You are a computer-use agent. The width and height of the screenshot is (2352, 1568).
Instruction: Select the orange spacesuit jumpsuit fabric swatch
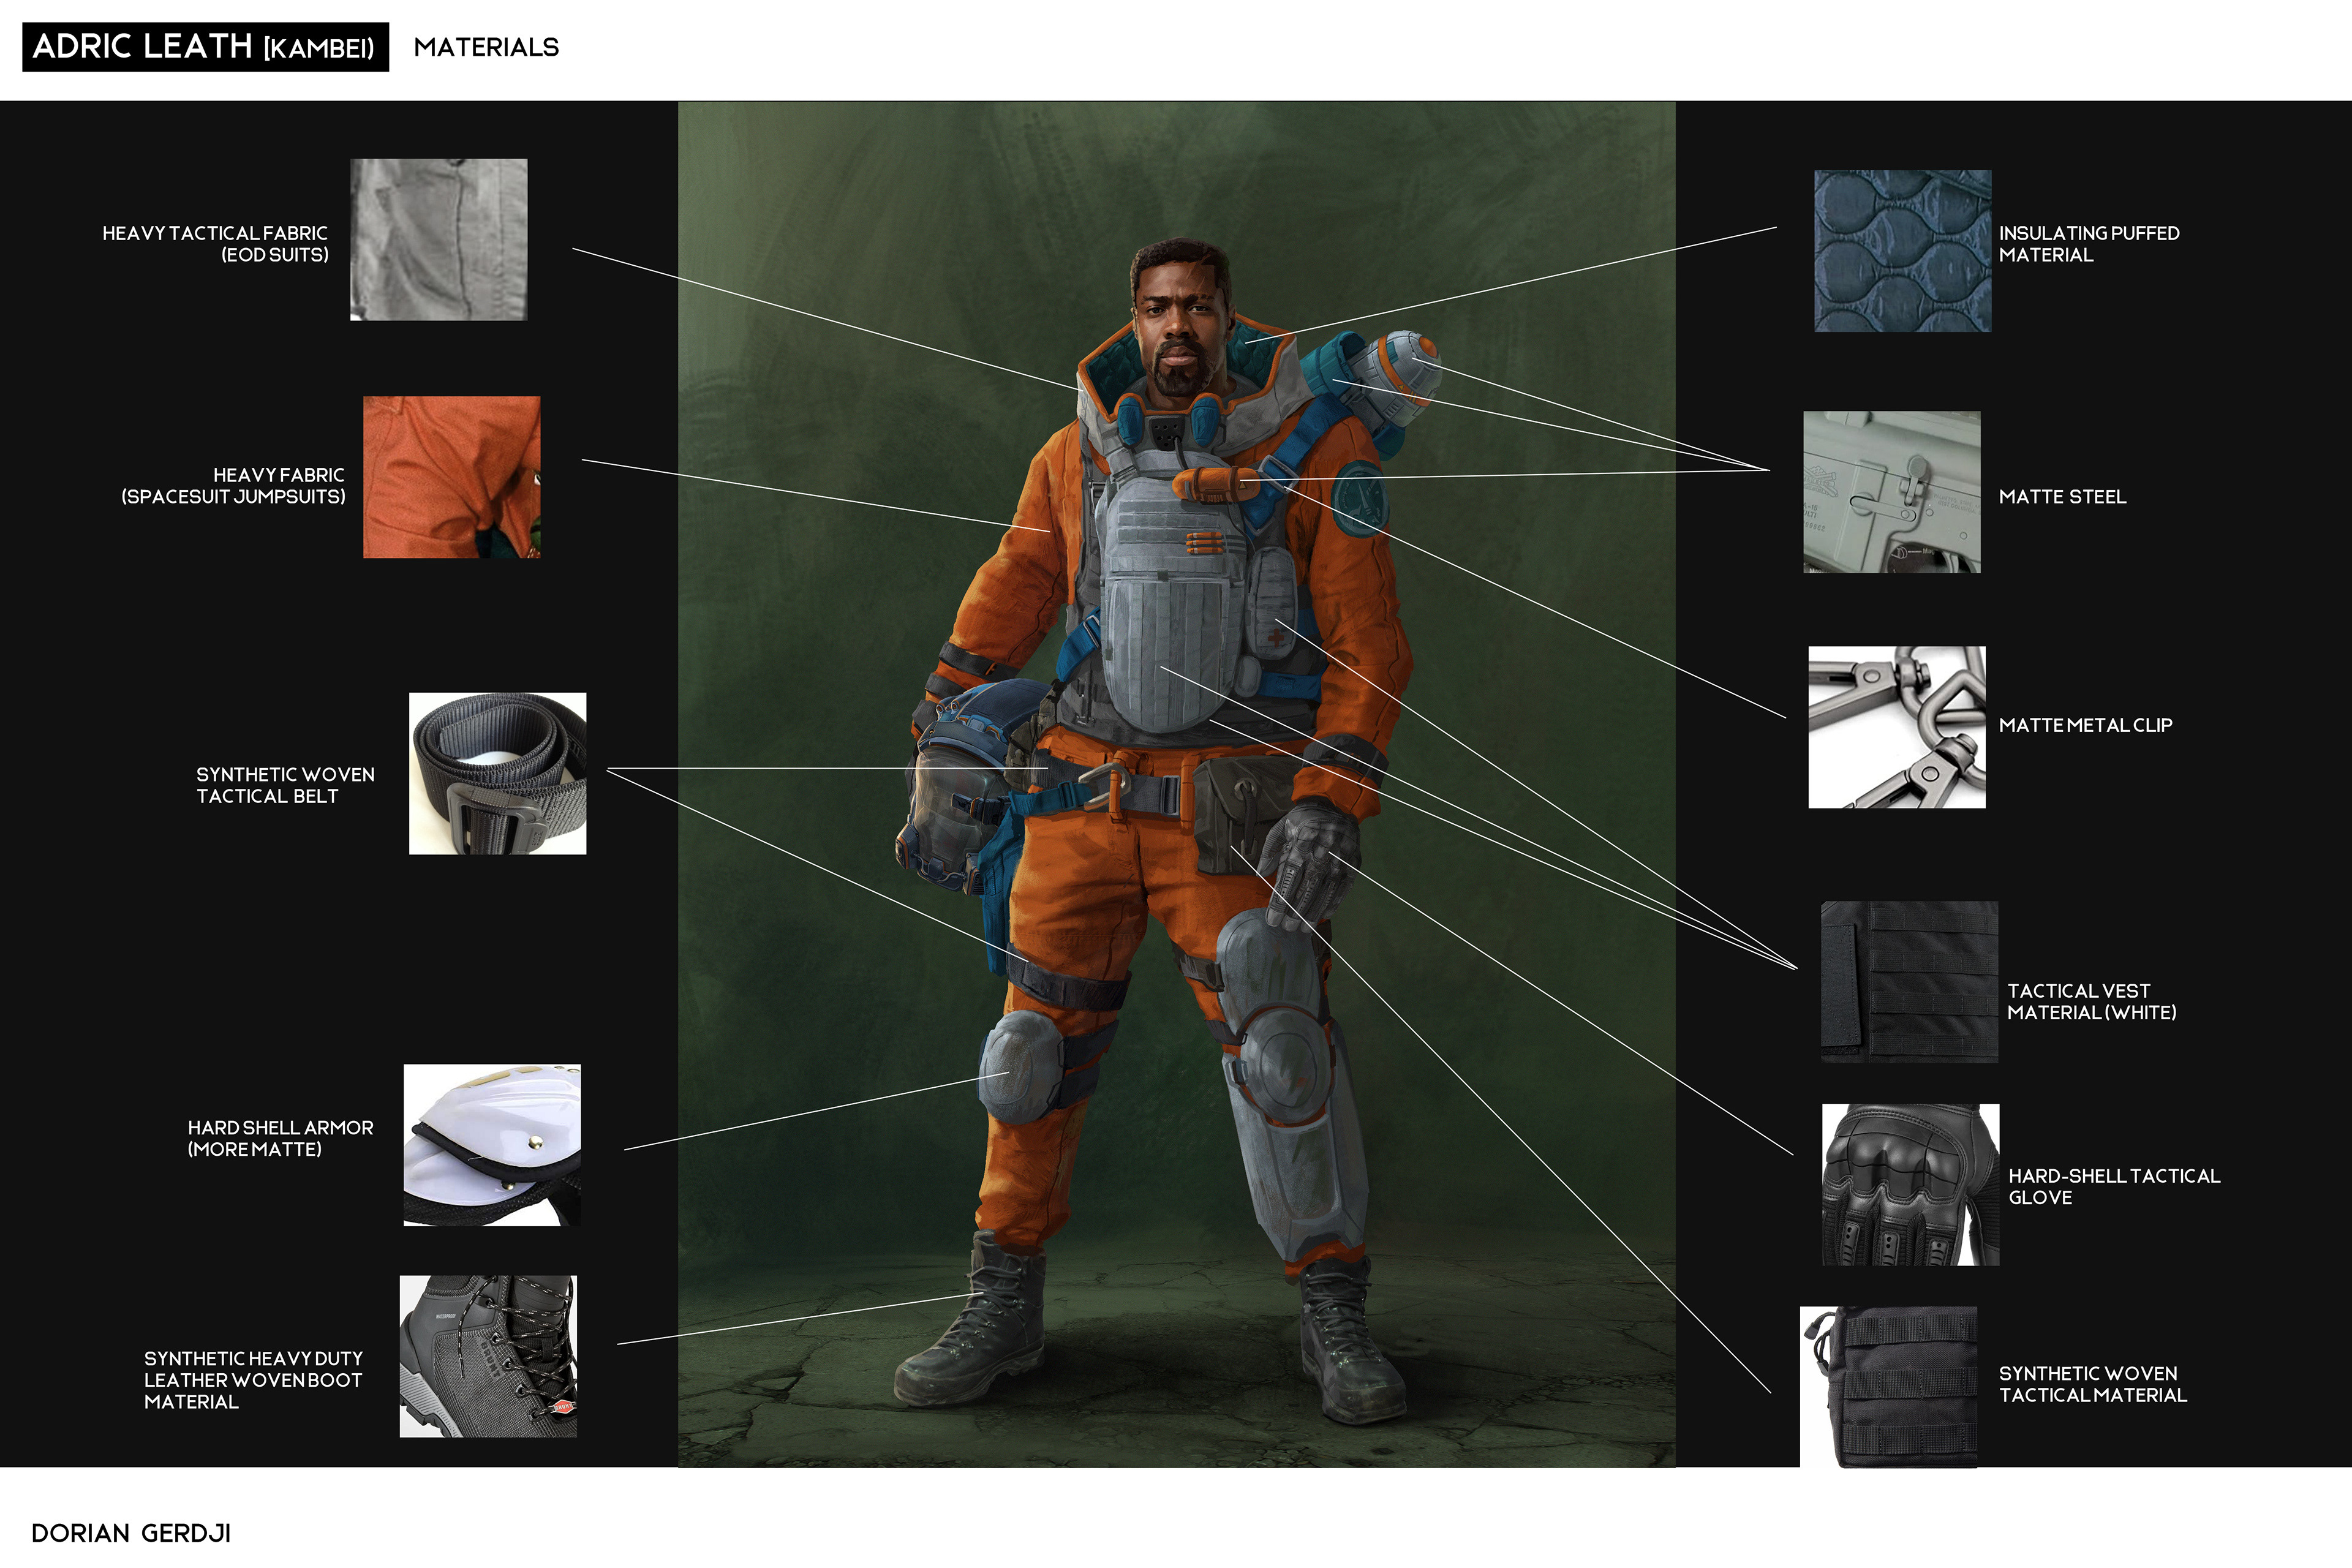tap(451, 477)
